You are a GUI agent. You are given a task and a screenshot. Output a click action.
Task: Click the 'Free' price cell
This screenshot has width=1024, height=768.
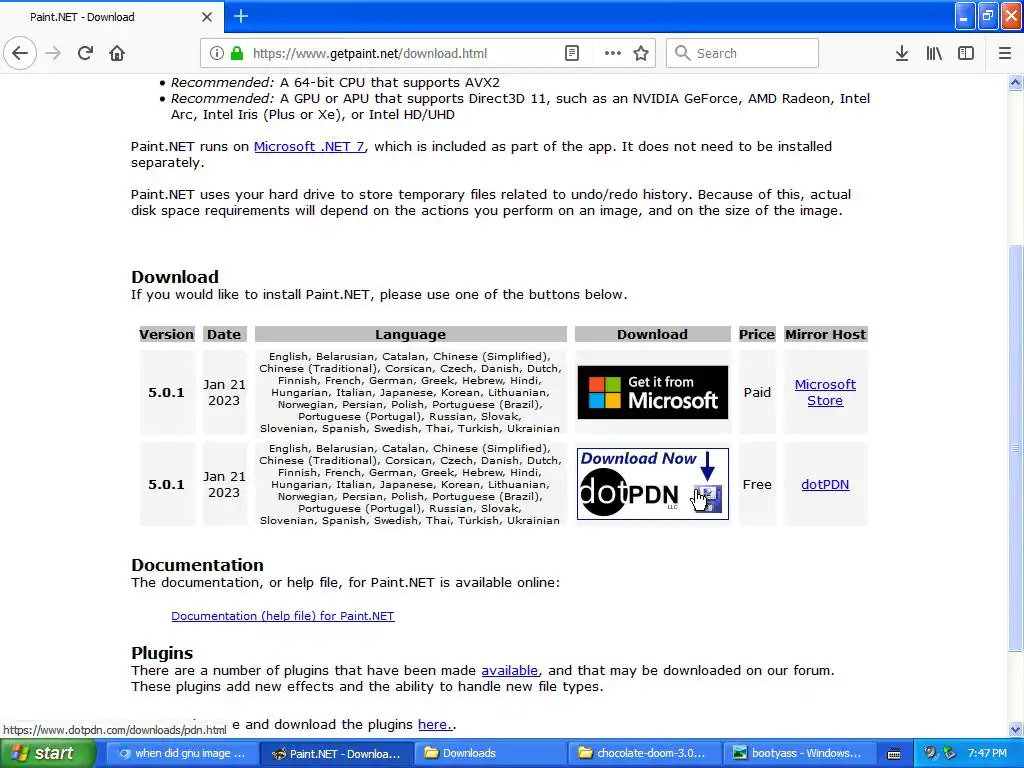[757, 485]
